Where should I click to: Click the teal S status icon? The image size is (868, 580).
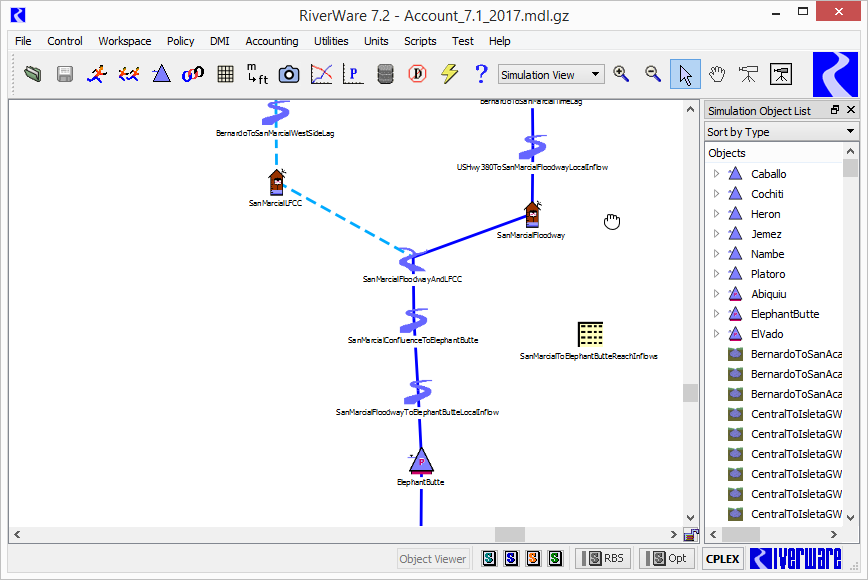point(489,558)
